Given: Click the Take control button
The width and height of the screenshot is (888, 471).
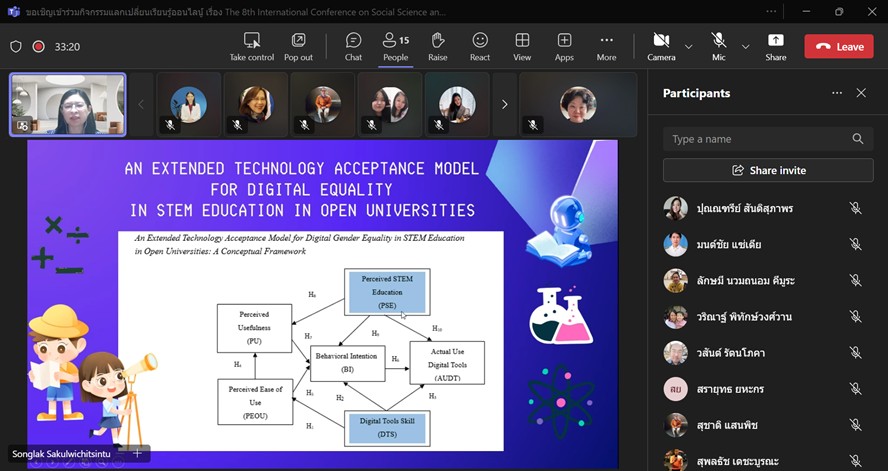Looking at the screenshot, I should [x=252, y=46].
